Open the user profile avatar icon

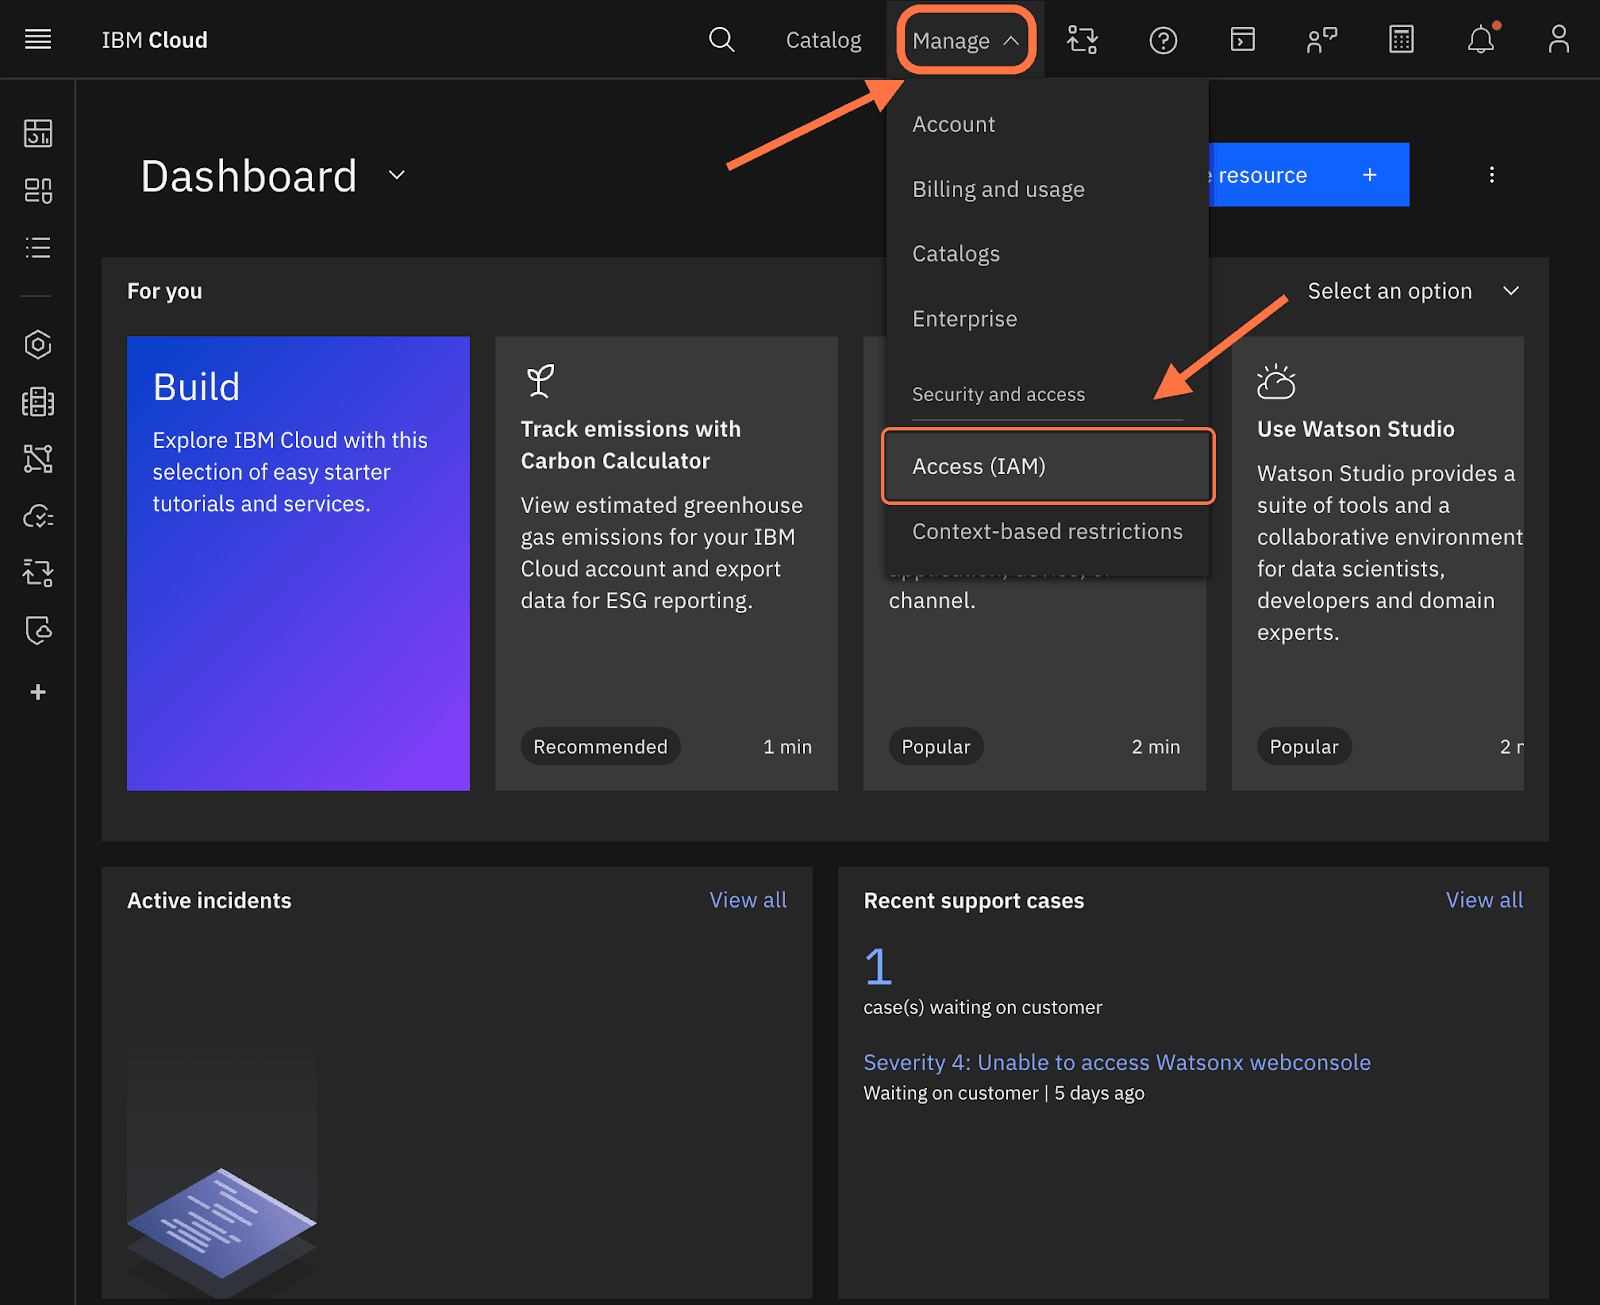(1558, 40)
